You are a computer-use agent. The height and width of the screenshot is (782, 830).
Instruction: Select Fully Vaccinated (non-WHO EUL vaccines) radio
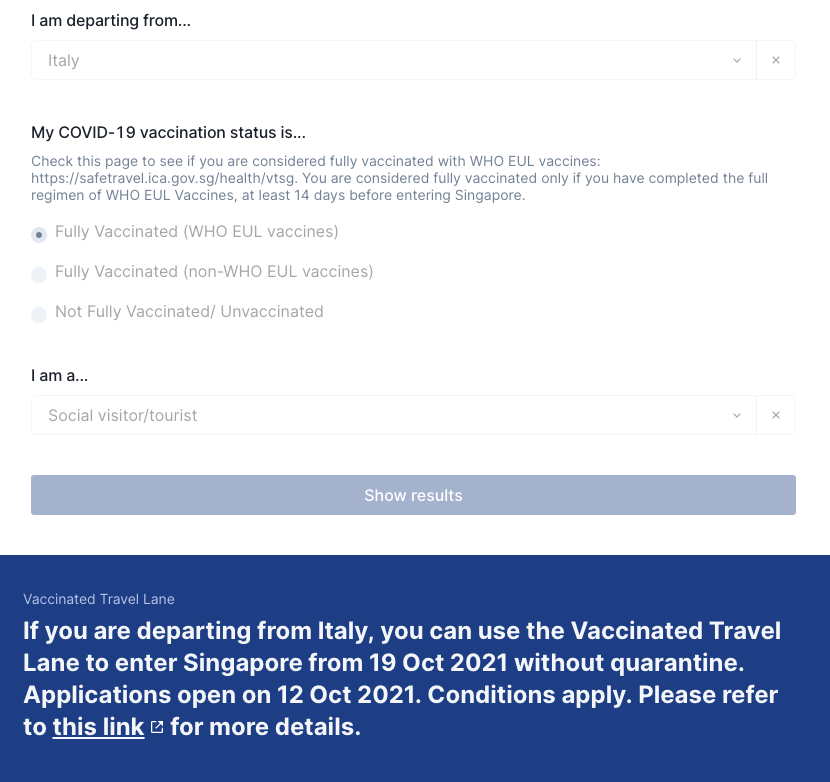coord(39,275)
